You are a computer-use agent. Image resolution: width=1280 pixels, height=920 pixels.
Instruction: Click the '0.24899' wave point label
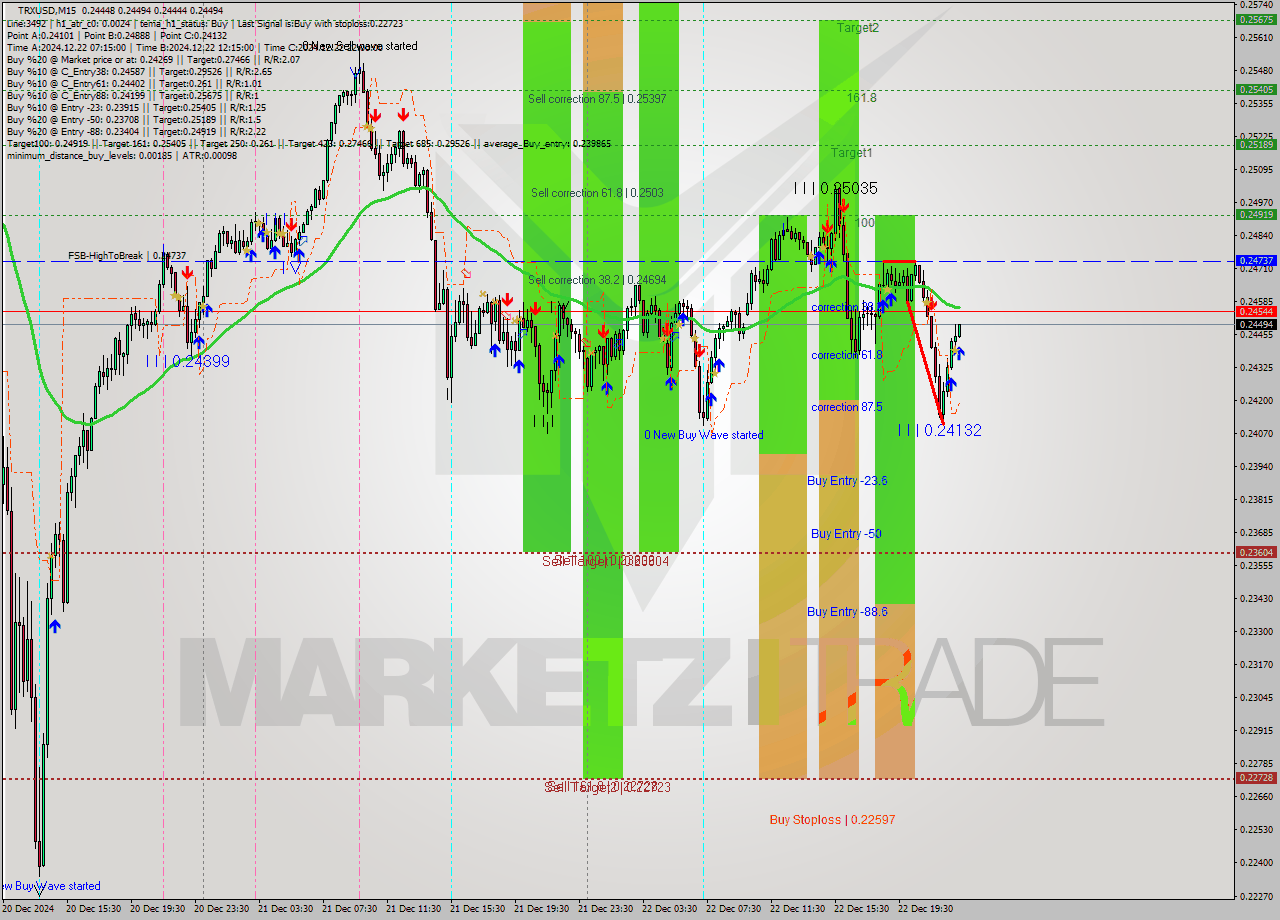(188, 361)
